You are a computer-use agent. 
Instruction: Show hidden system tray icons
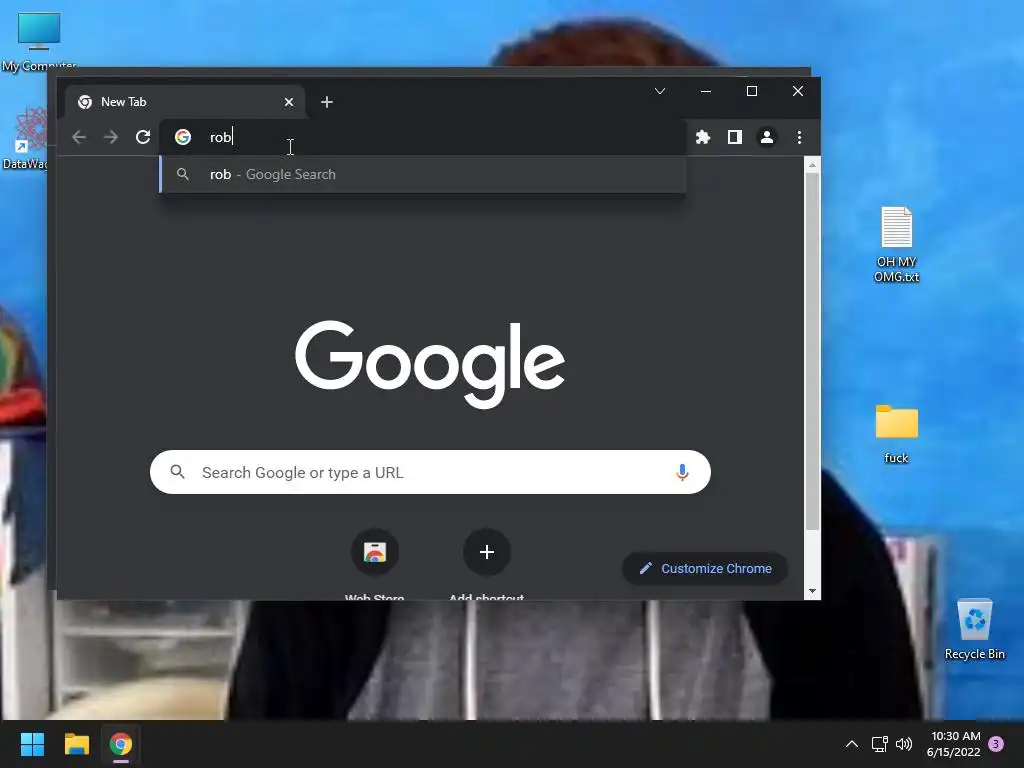coord(852,744)
